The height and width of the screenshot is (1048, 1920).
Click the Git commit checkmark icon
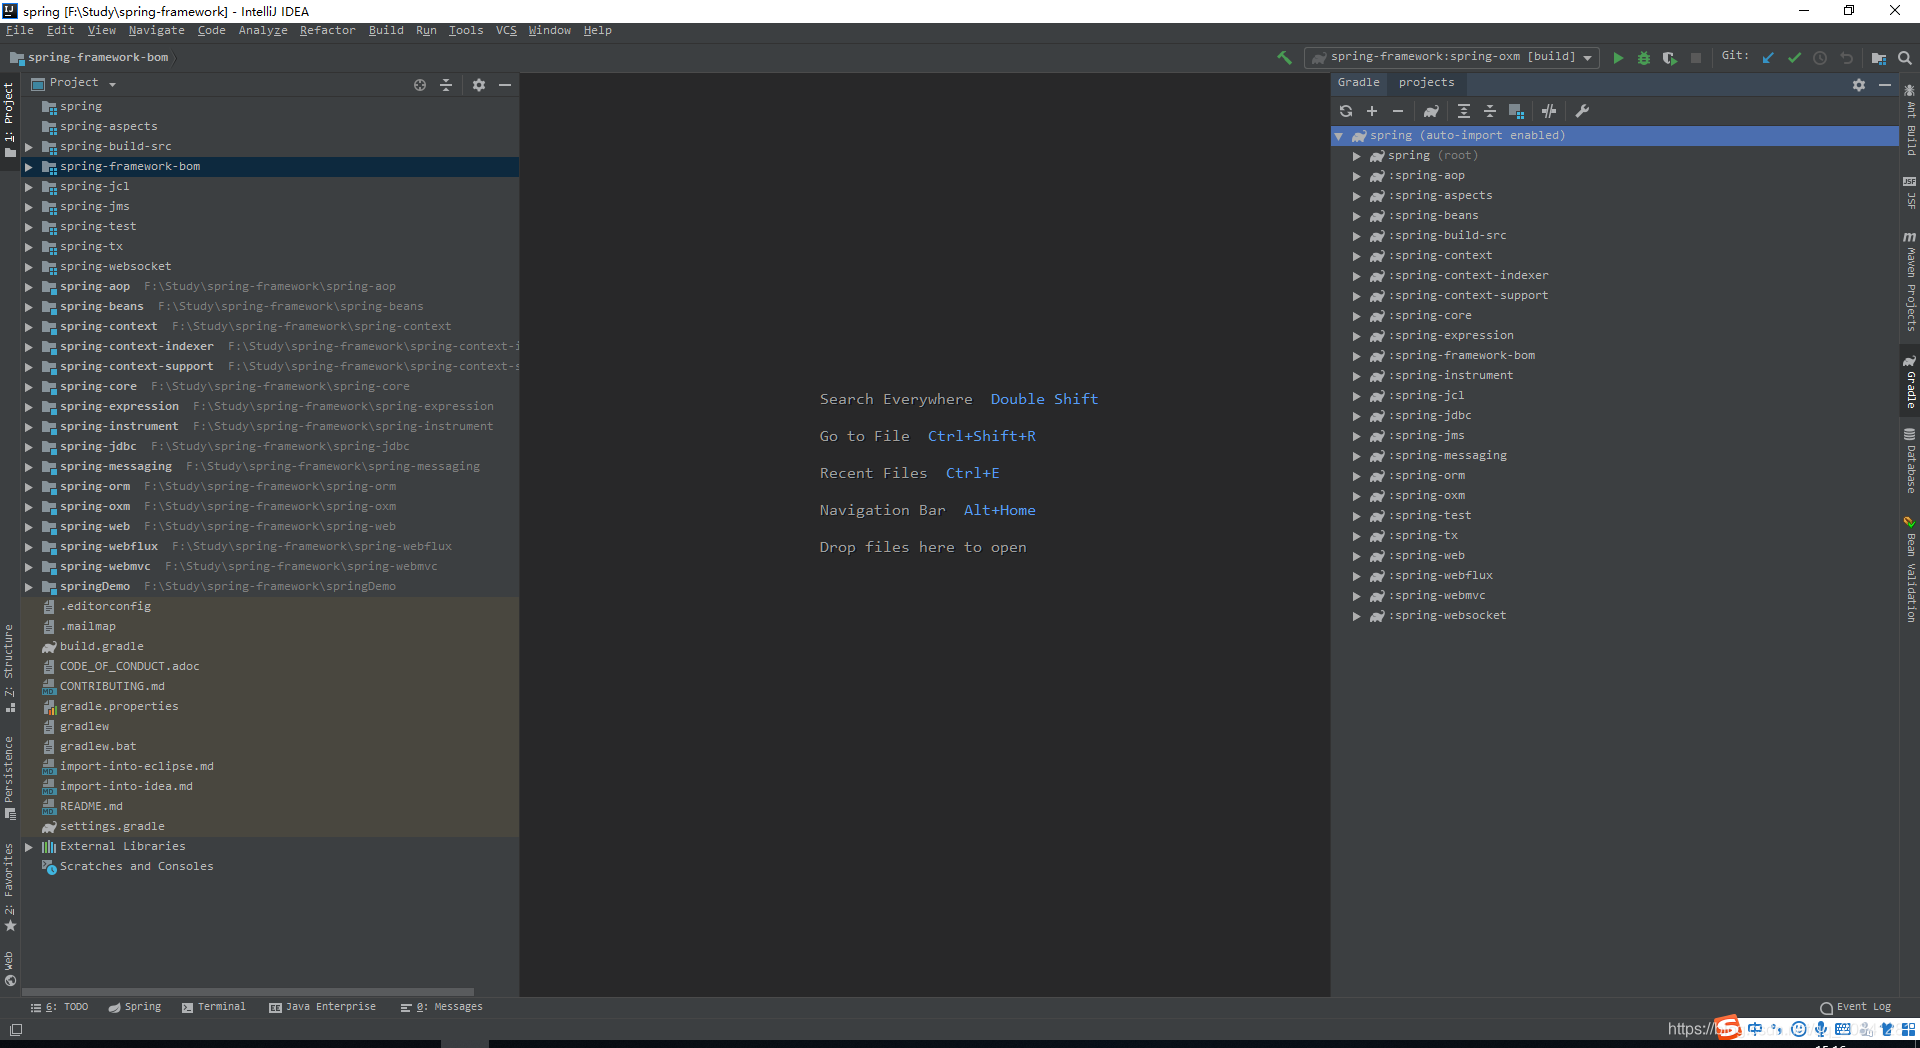(1794, 58)
